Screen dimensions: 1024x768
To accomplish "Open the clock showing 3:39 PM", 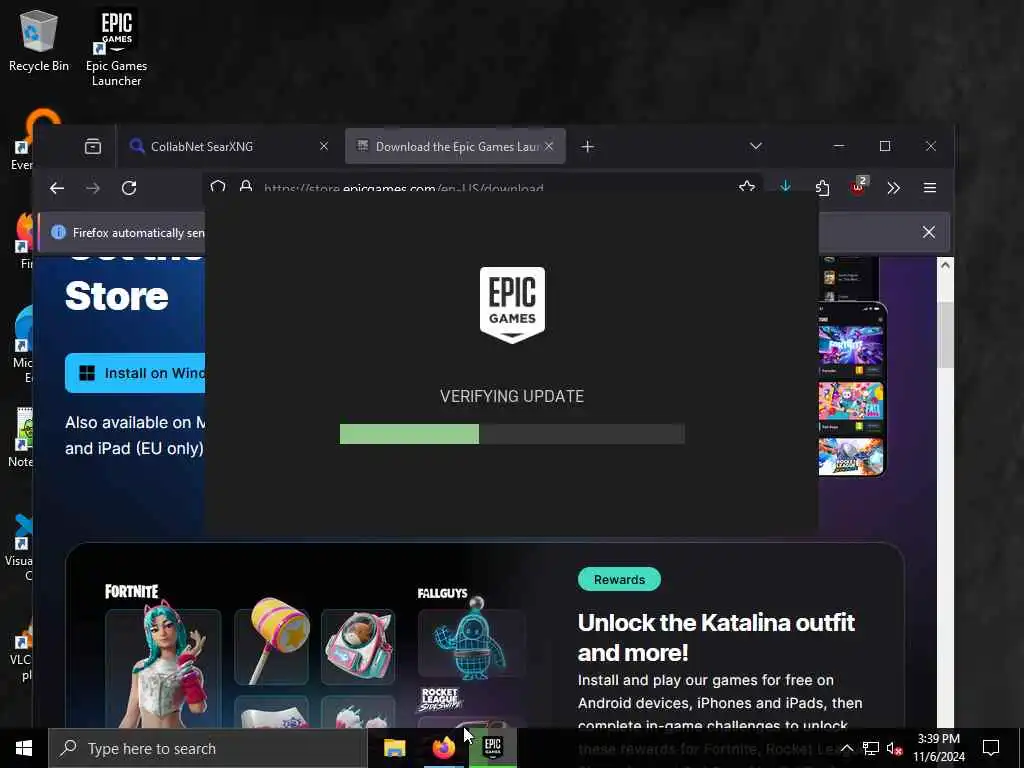I will 938,748.
